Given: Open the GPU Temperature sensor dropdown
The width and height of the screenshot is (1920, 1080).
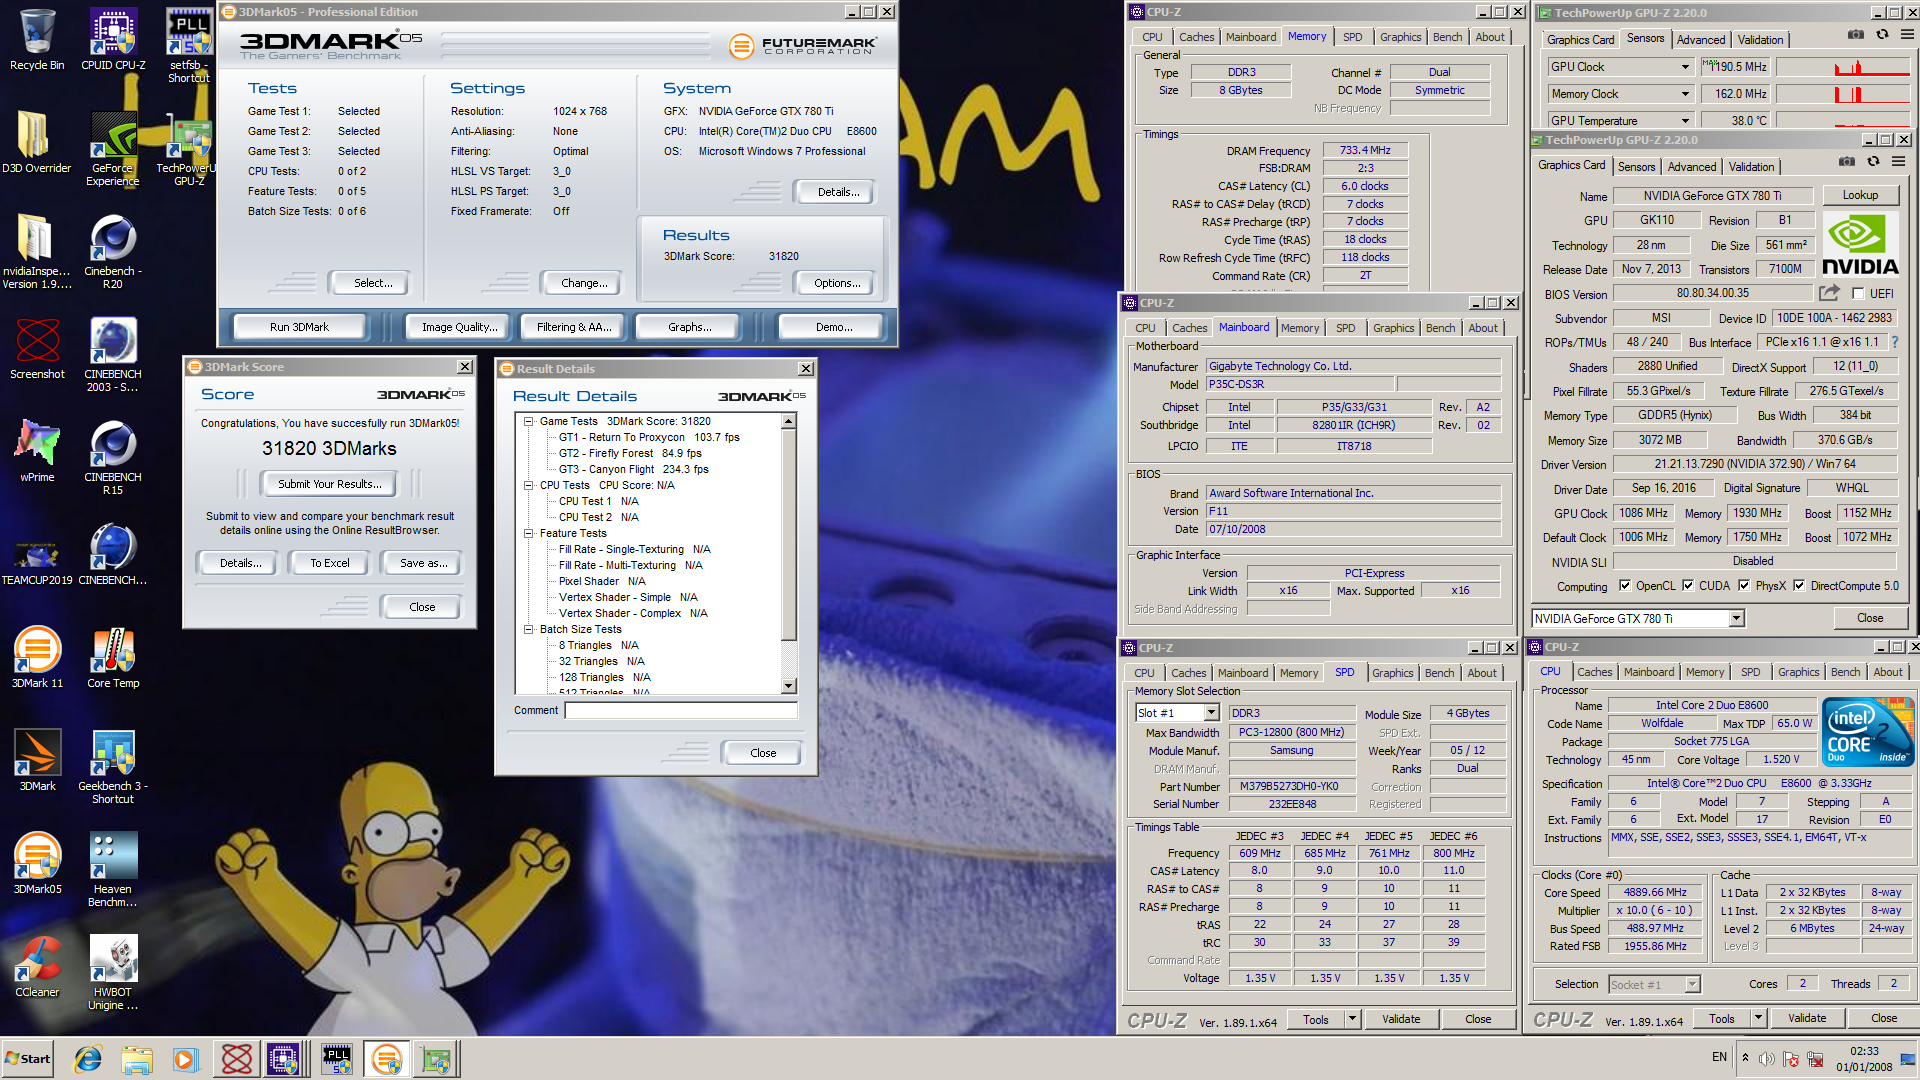Looking at the screenshot, I should (x=1685, y=121).
